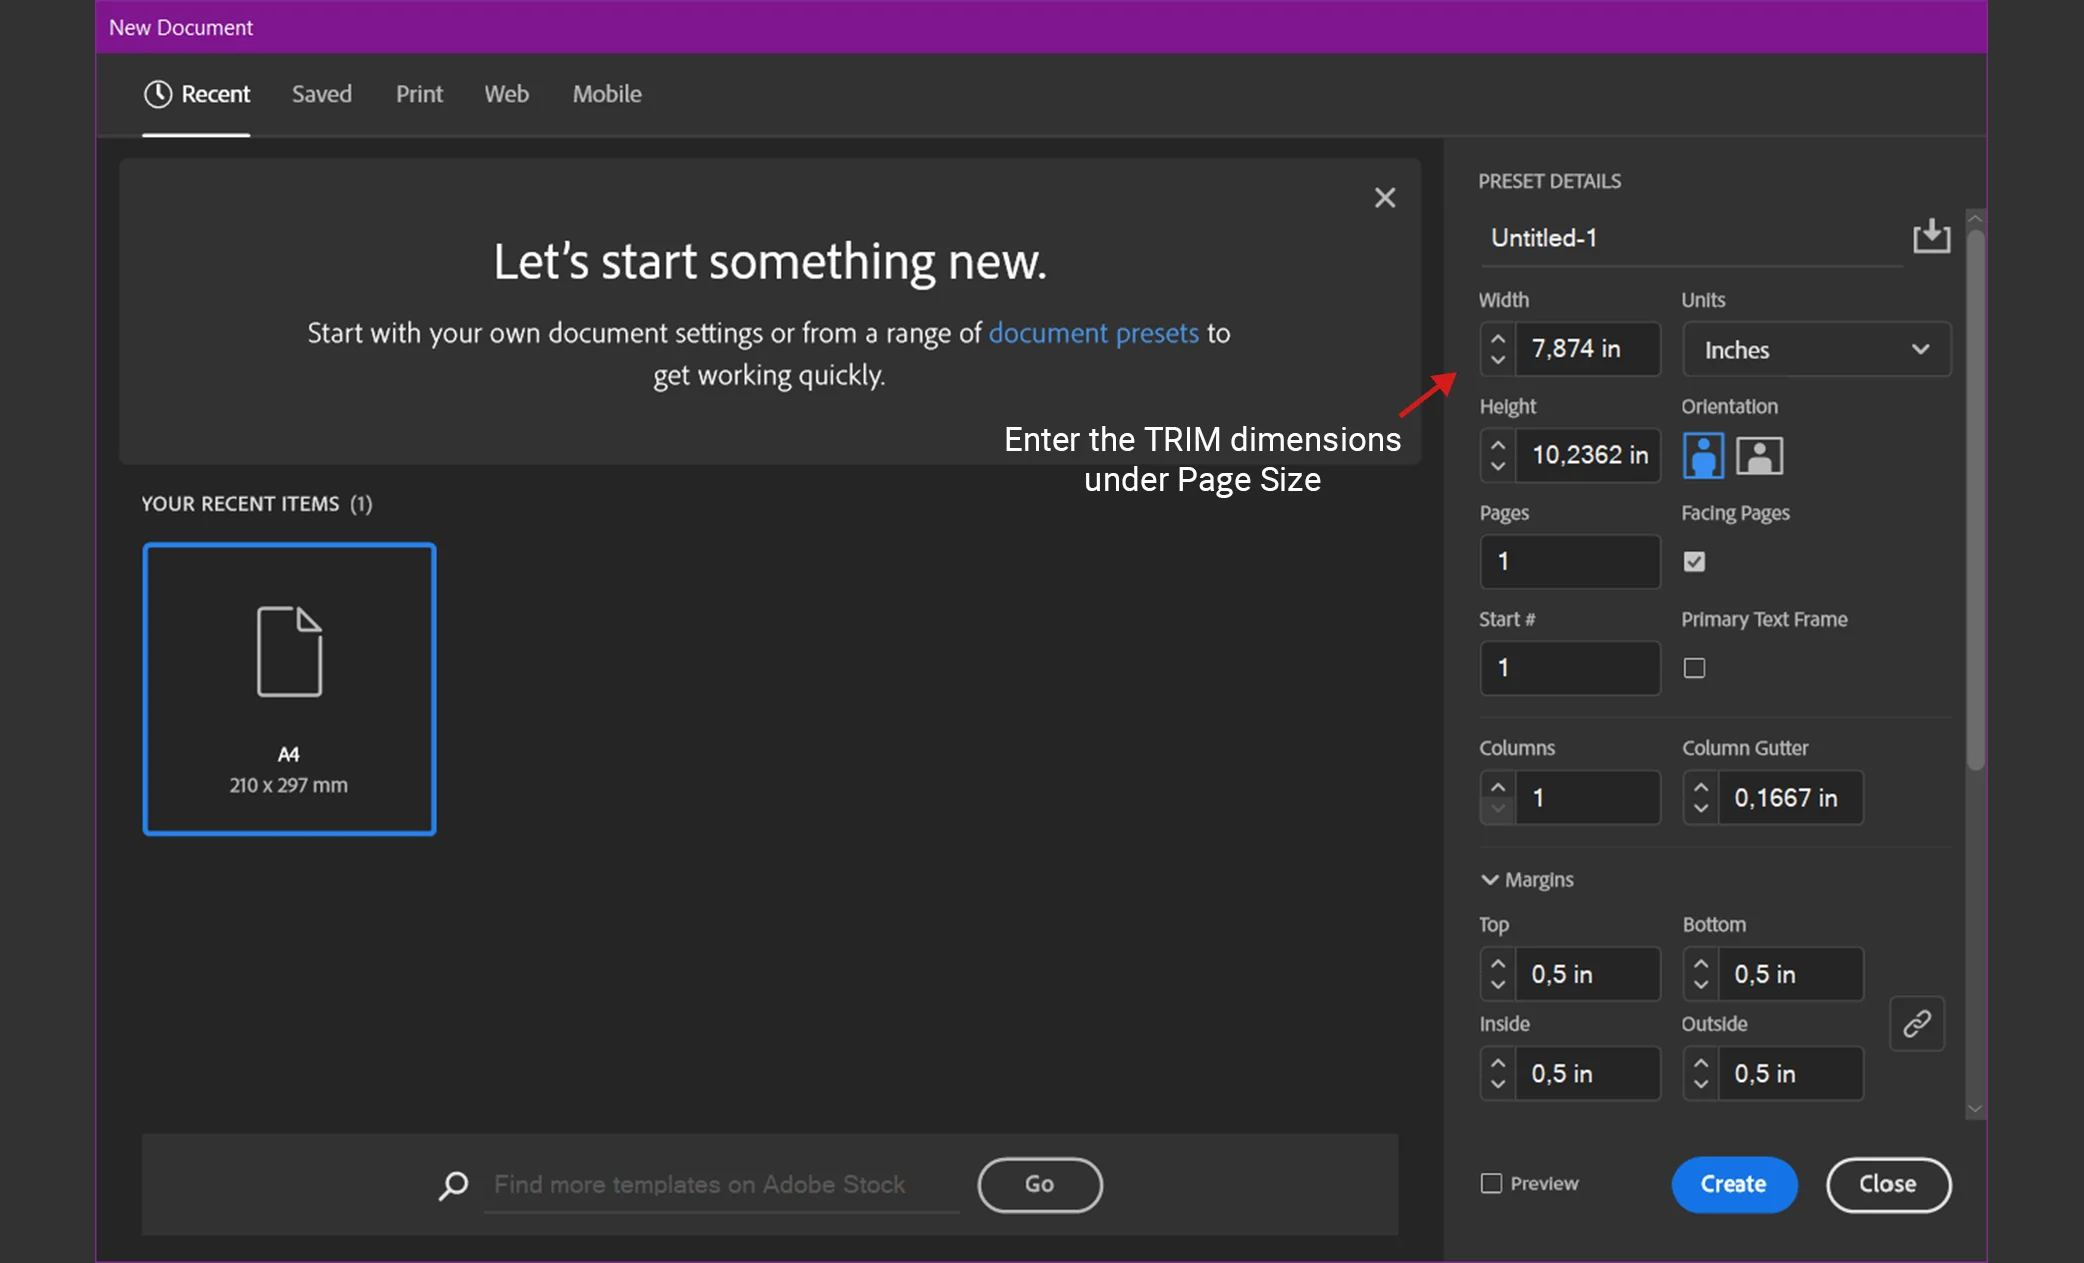Screen dimensions: 2084x1263
Task: Select landscape orientation icon
Action: (1759, 456)
